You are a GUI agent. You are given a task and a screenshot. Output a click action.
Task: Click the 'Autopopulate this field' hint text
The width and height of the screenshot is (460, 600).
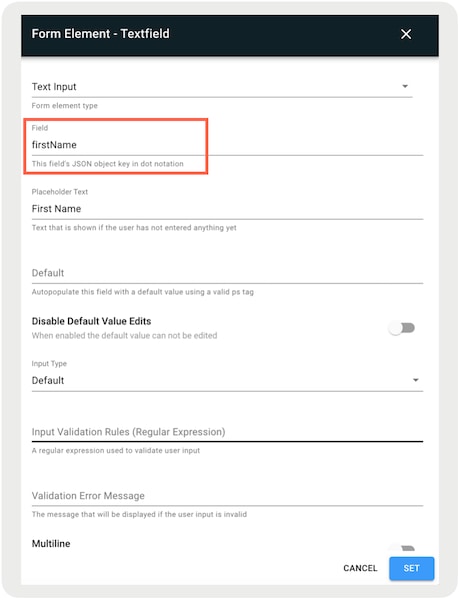tap(143, 292)
